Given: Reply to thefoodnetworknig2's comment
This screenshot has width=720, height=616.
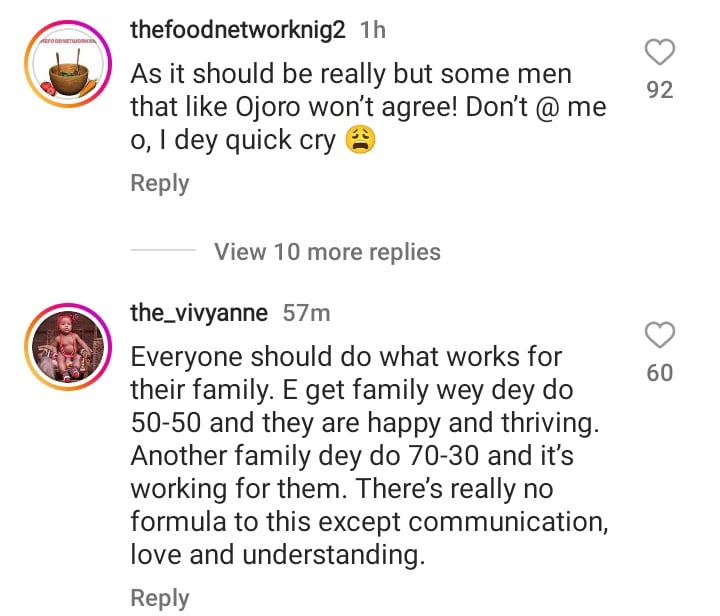Looking at the screenshot, I should coord(160,183).
